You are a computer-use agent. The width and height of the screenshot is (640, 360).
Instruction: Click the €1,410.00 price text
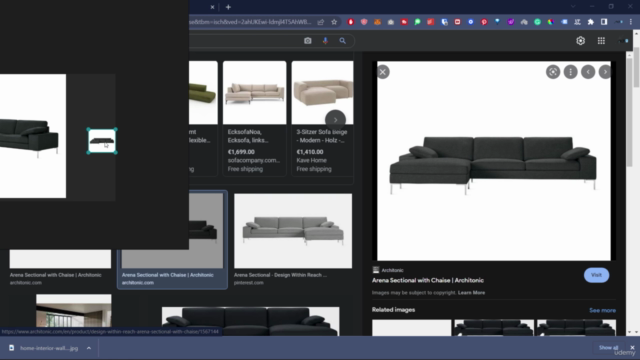coord(310,152)
